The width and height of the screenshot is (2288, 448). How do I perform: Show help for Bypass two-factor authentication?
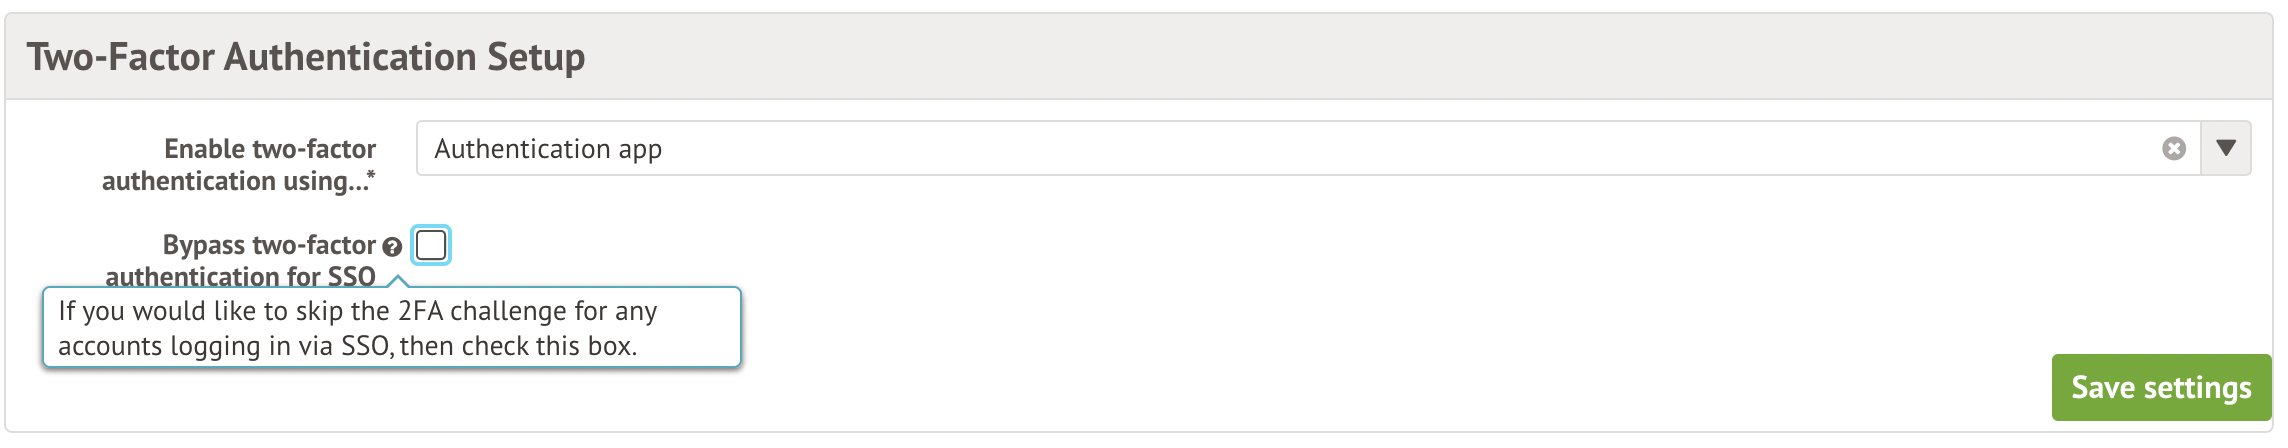click(x=392, y=247)
